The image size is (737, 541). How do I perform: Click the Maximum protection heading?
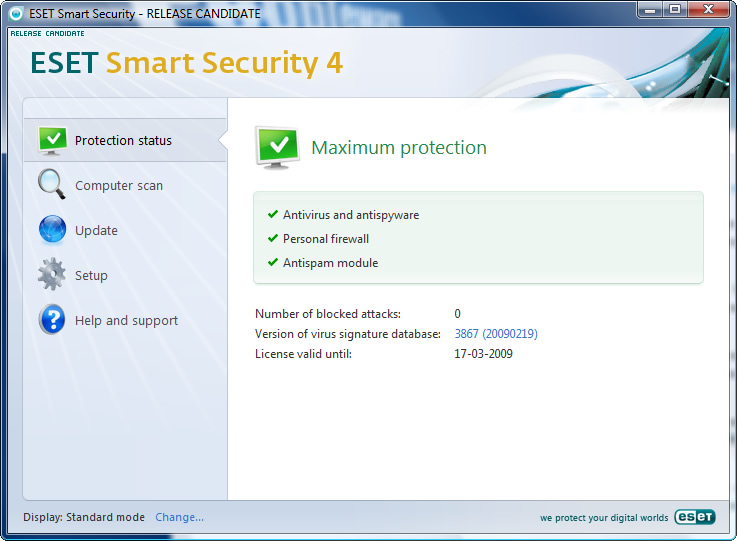399,148
